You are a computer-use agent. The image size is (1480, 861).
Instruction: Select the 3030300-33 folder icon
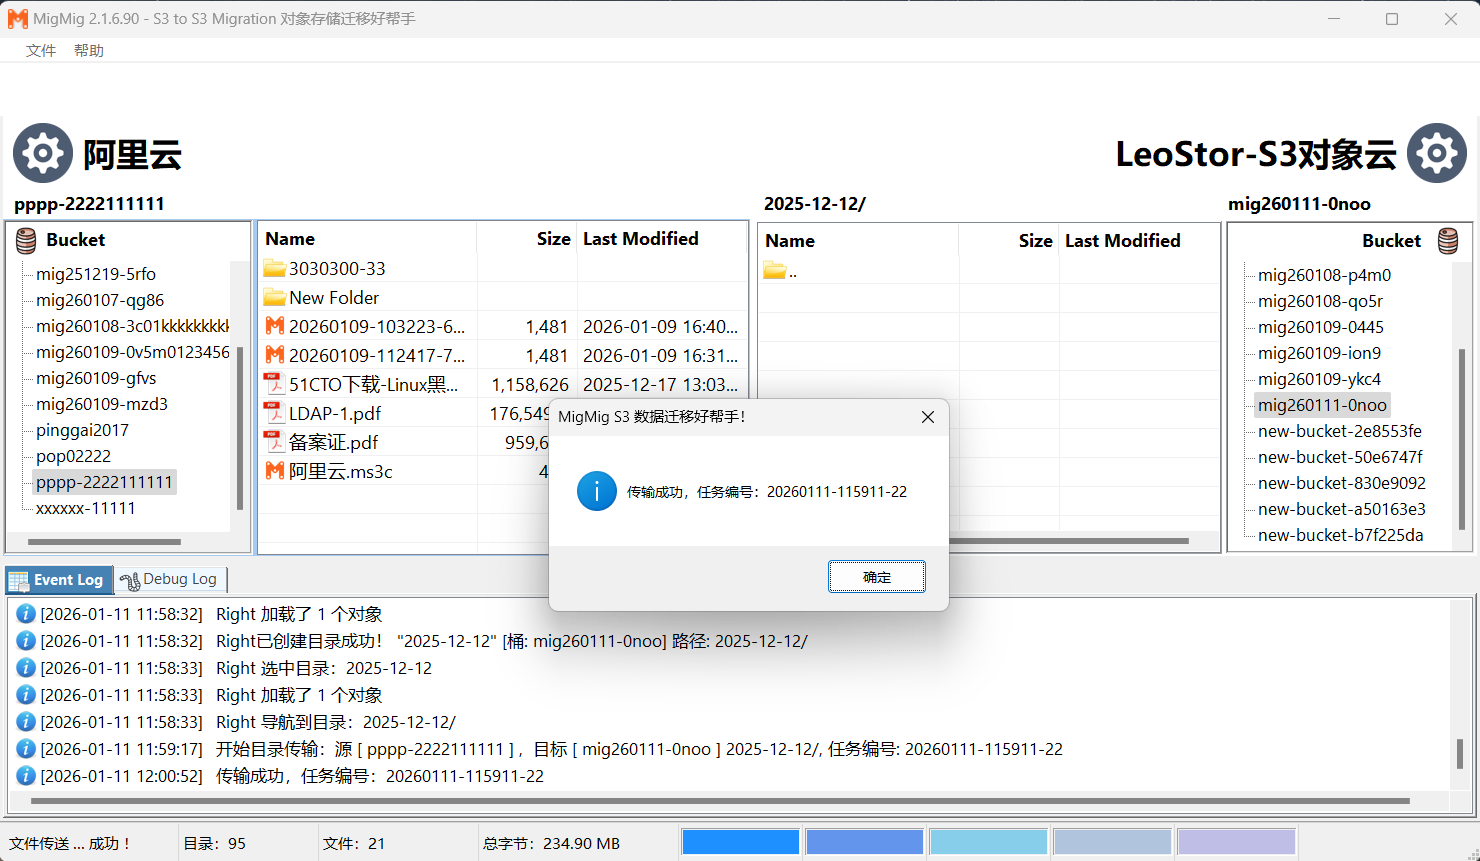[274, 268]
